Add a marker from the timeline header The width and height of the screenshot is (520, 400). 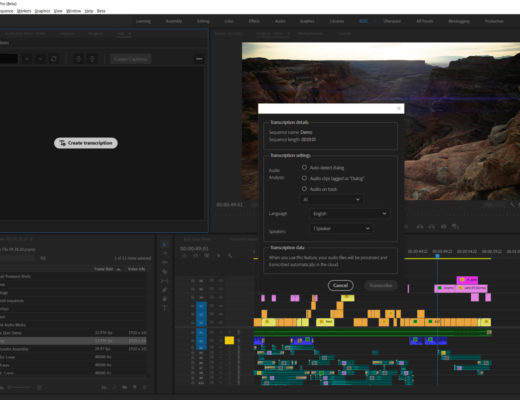pos(218,256)
